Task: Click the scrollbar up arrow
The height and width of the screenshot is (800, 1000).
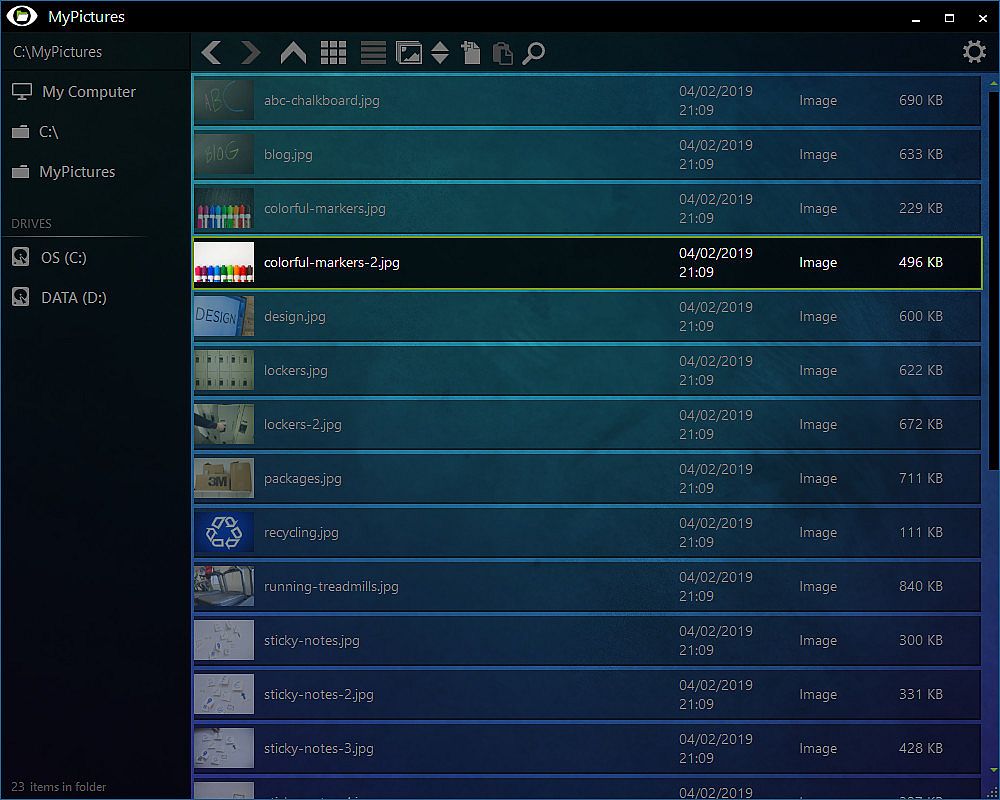Action: coord(994,84)
